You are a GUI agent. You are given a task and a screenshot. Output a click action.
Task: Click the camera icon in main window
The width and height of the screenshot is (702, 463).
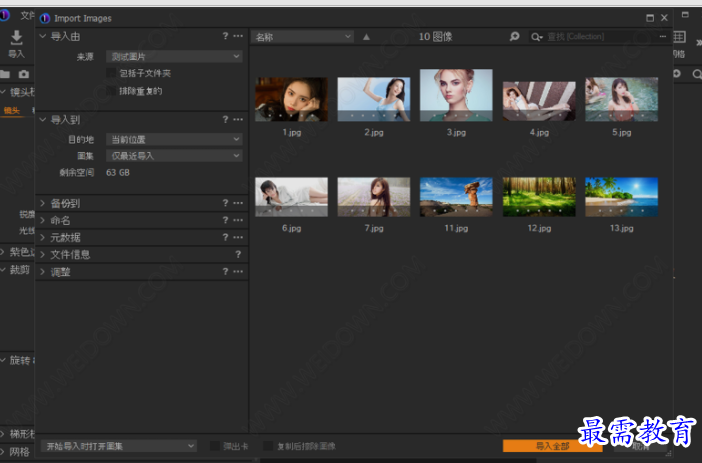point(24,74)
